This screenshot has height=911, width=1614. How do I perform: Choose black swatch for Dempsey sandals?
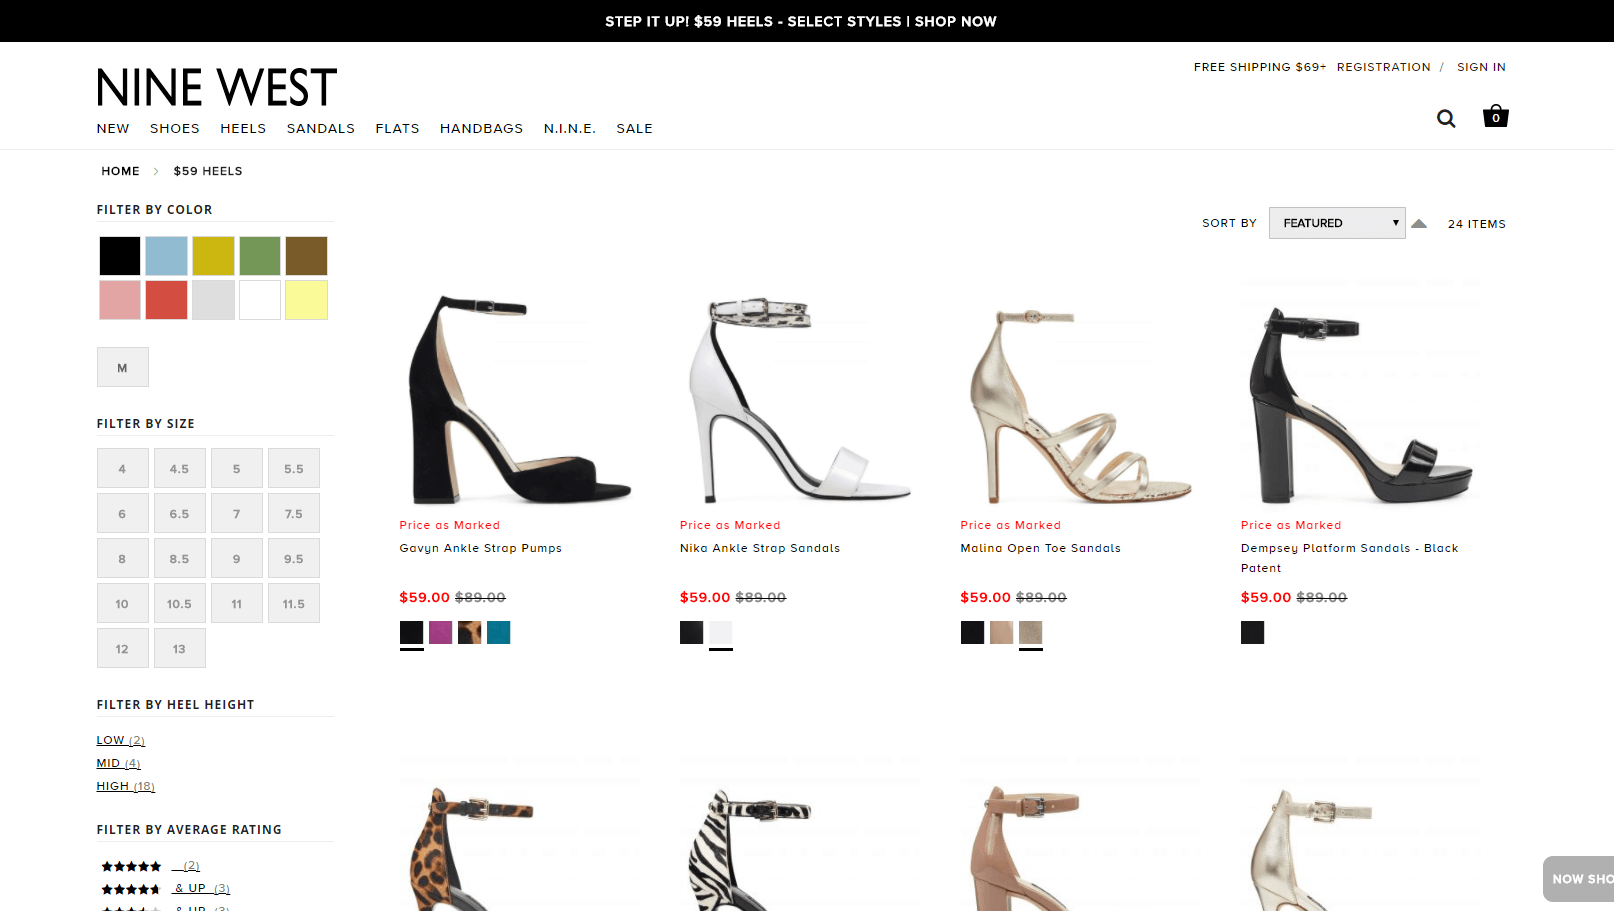pos(1253,632)
